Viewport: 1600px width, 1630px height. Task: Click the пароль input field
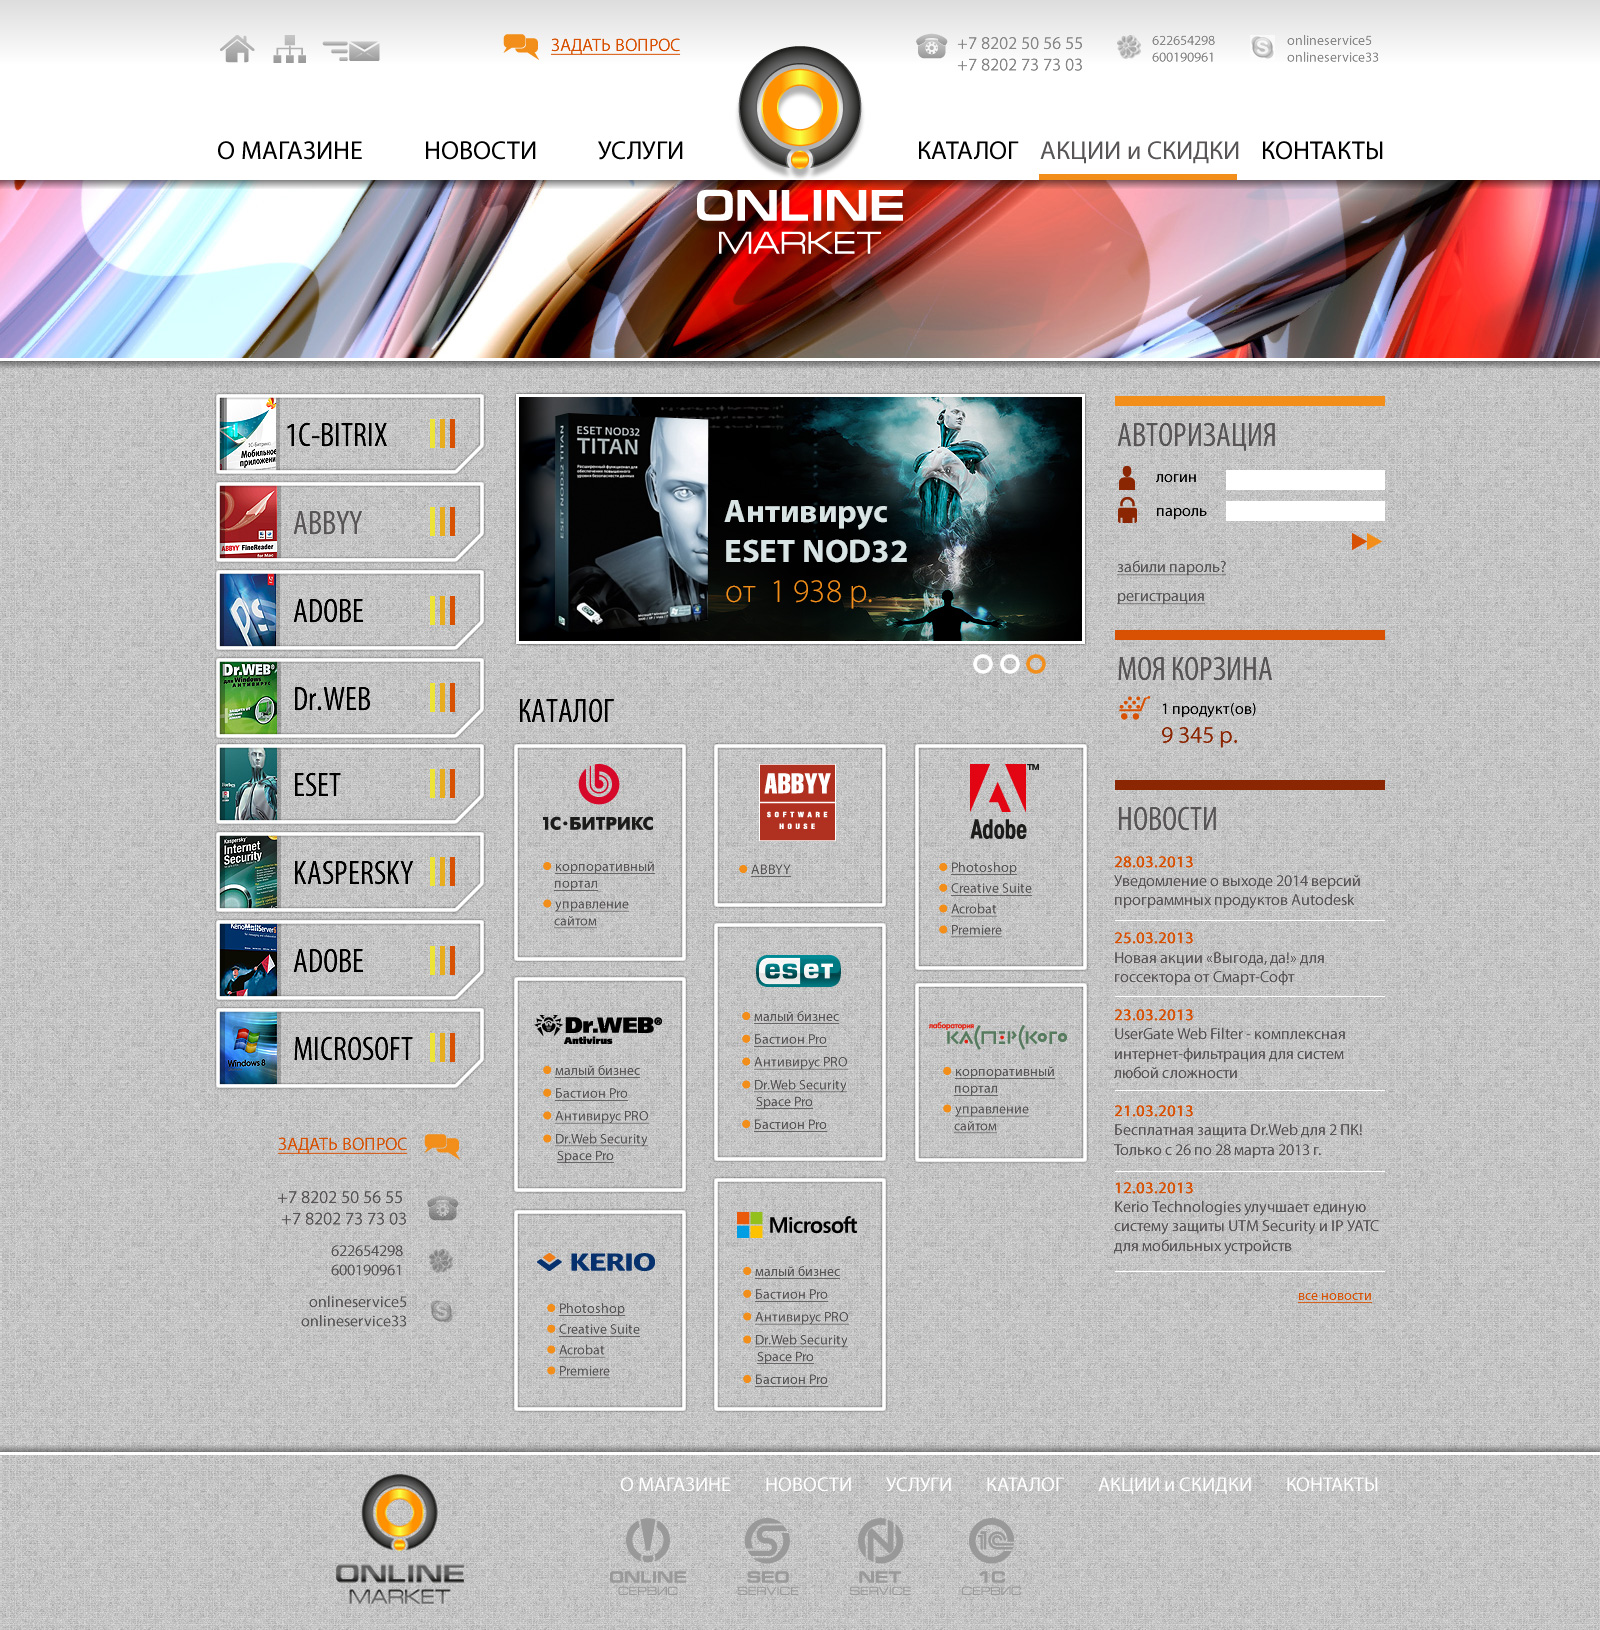point(1305,511)
